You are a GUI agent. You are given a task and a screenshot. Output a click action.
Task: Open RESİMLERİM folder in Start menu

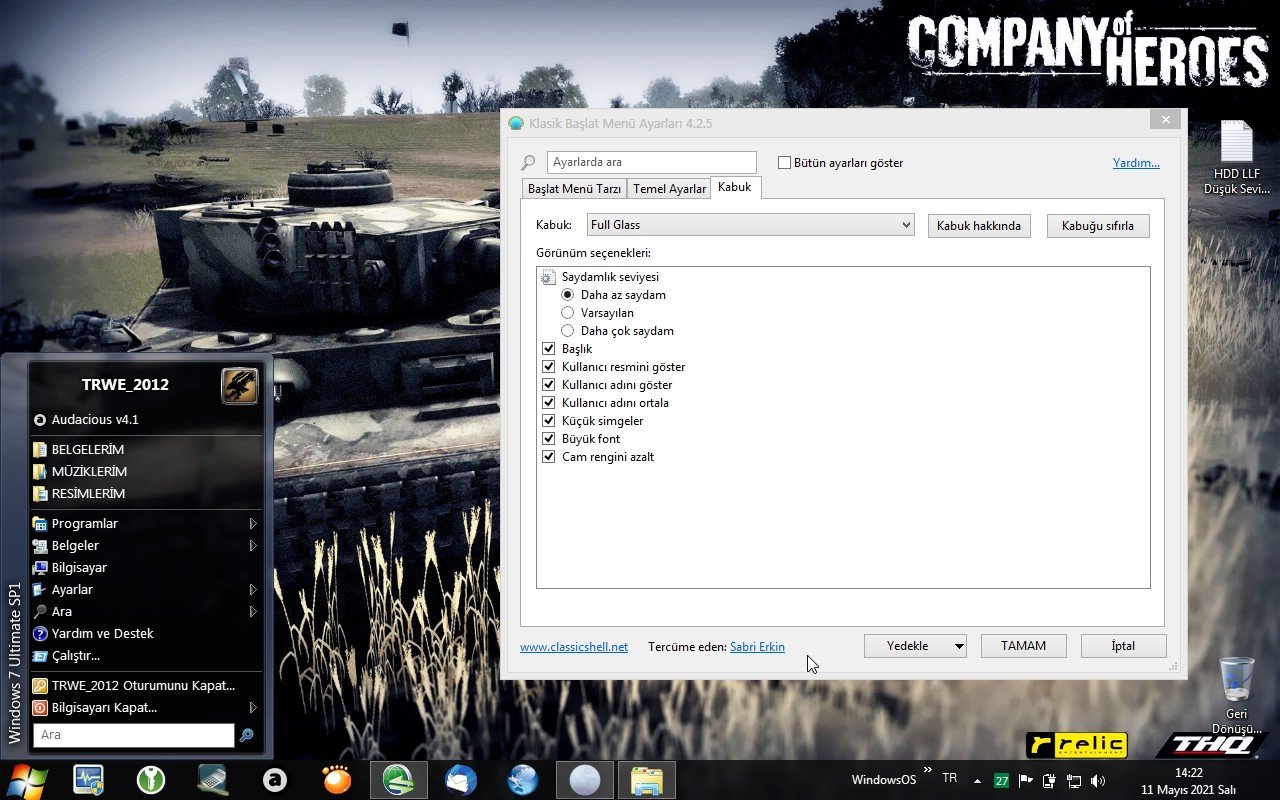[146, 493]
